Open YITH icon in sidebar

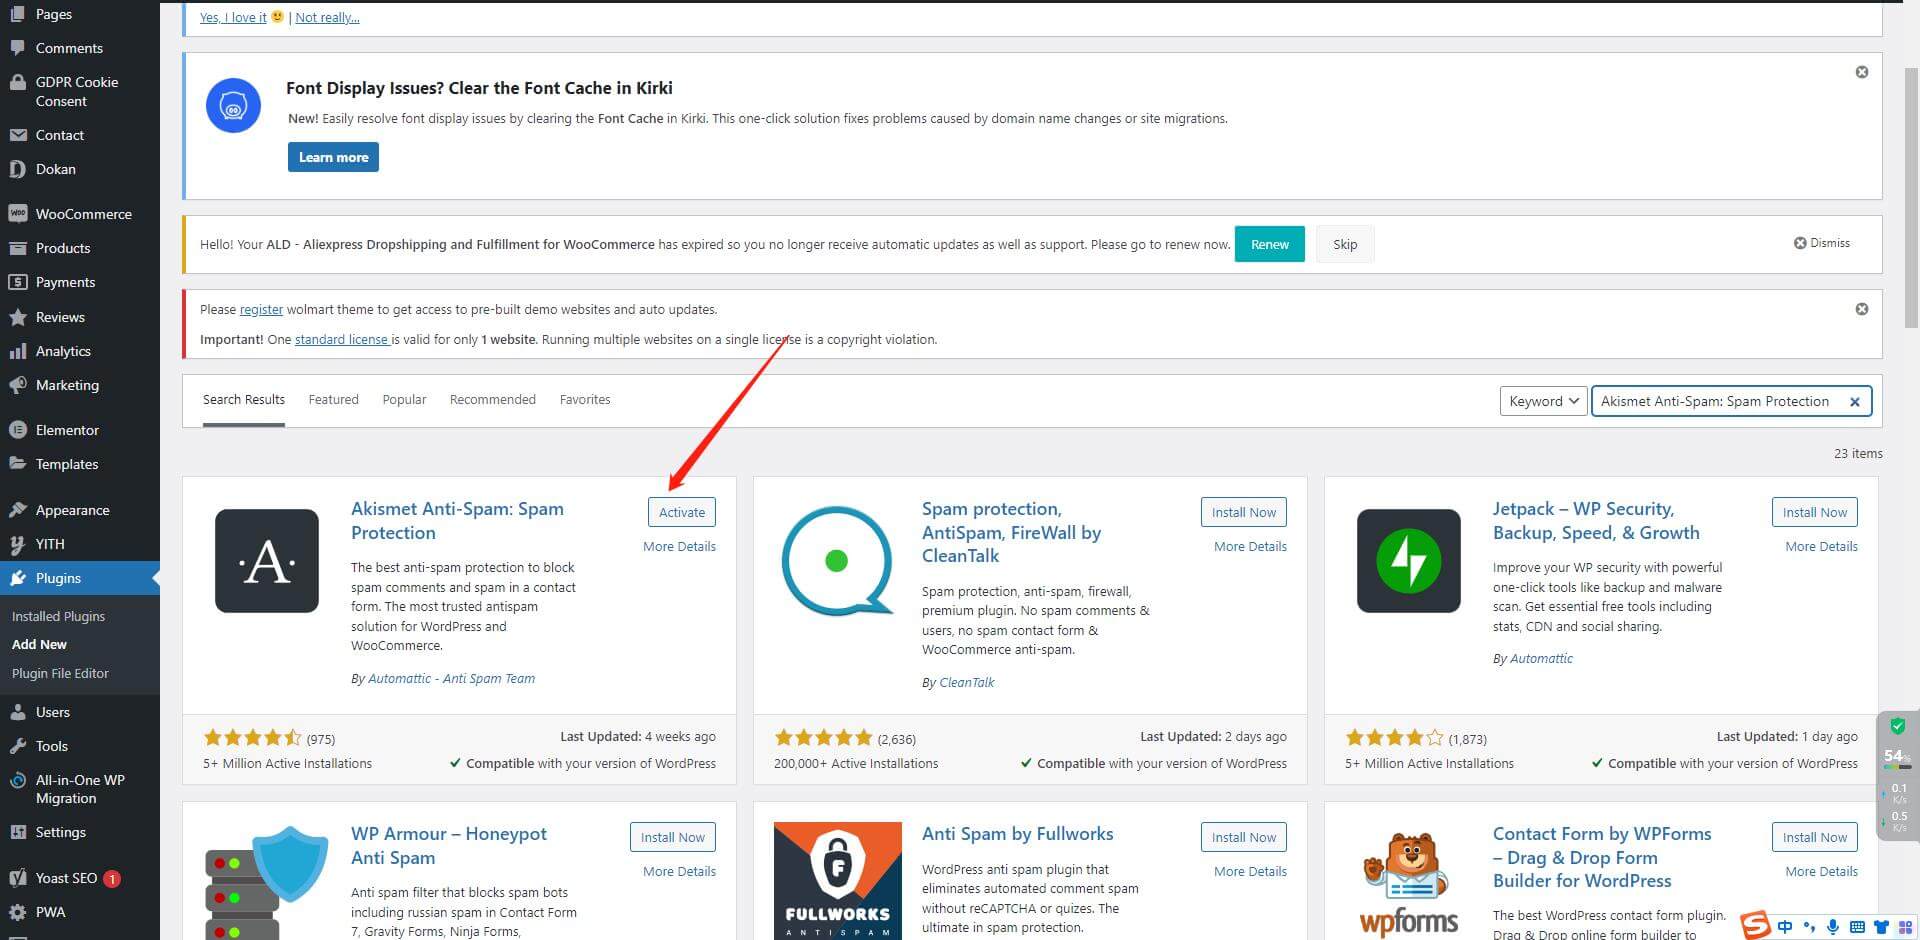[17, 544]
